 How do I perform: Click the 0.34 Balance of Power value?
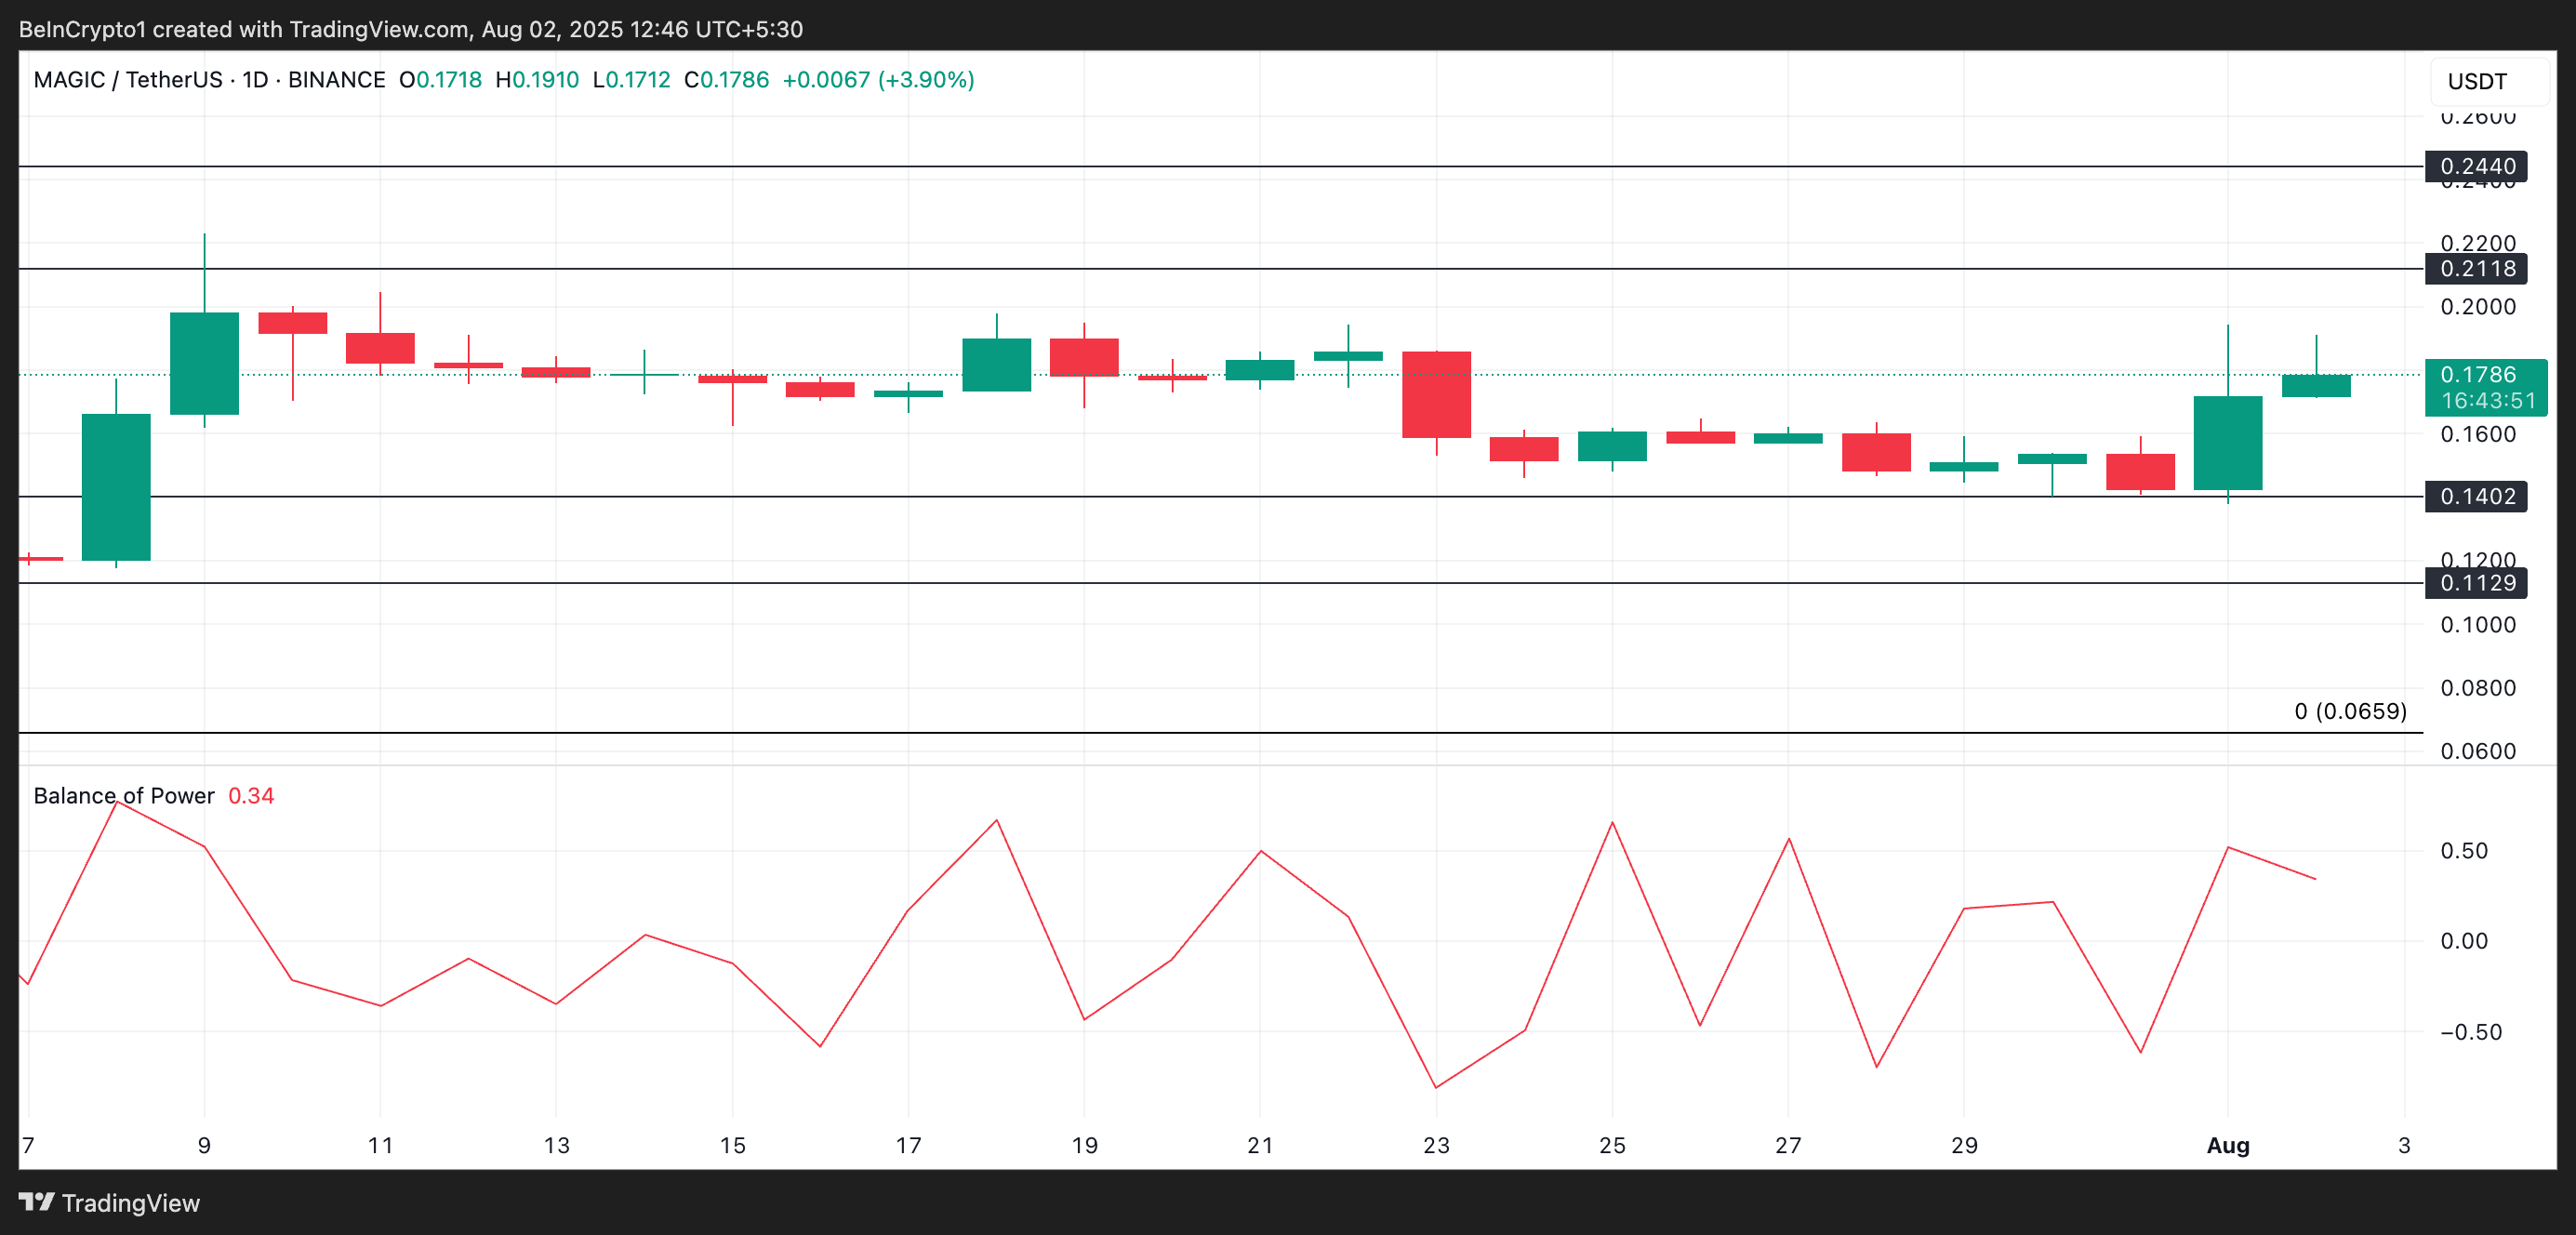coord(252,795)
